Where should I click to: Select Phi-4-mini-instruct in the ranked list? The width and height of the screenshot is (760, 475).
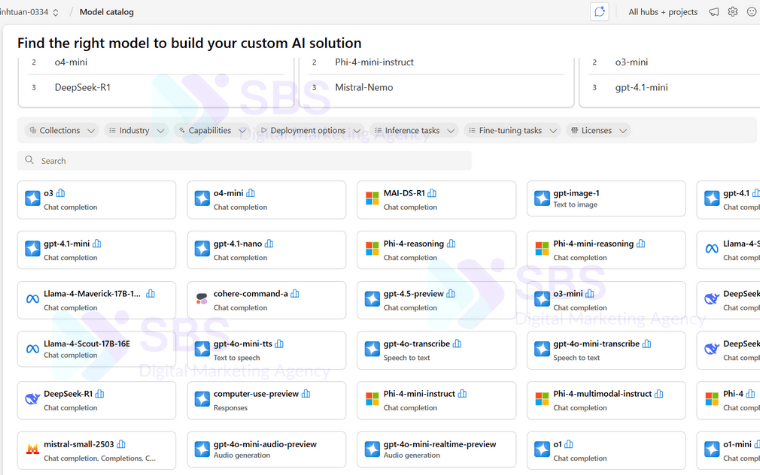click(374, 62)
